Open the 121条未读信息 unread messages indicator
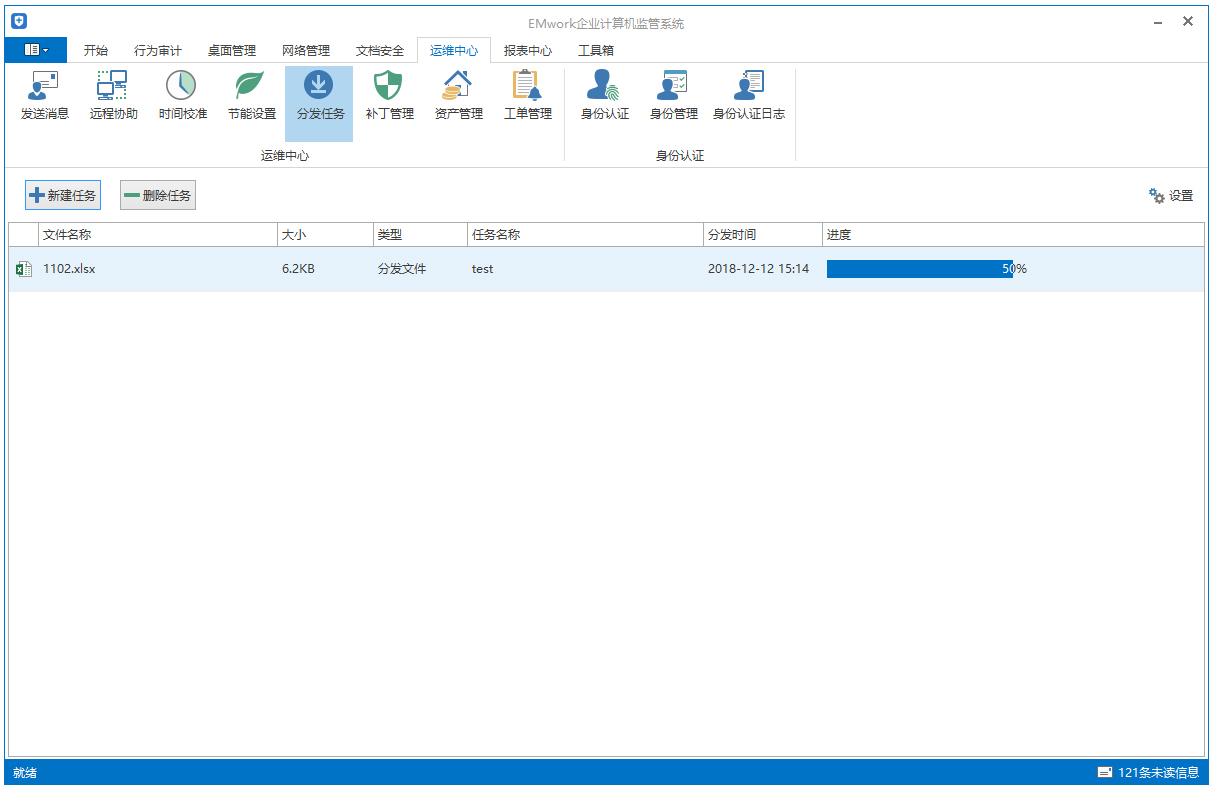Image resolution: width=1214 pixels, height=789 pixels. click(1148, 772)
